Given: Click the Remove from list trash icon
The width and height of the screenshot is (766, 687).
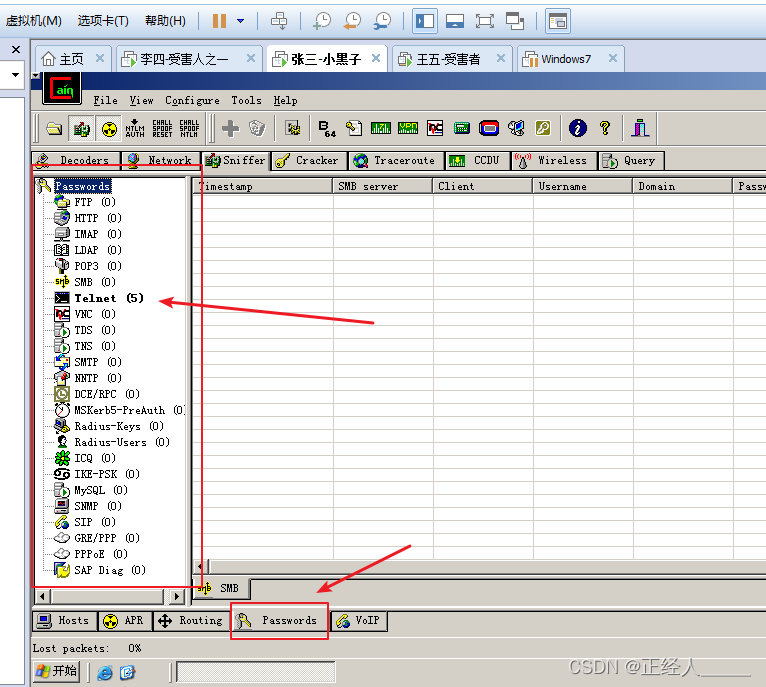Looking at the screenshot, I should (x=257, y=129).
